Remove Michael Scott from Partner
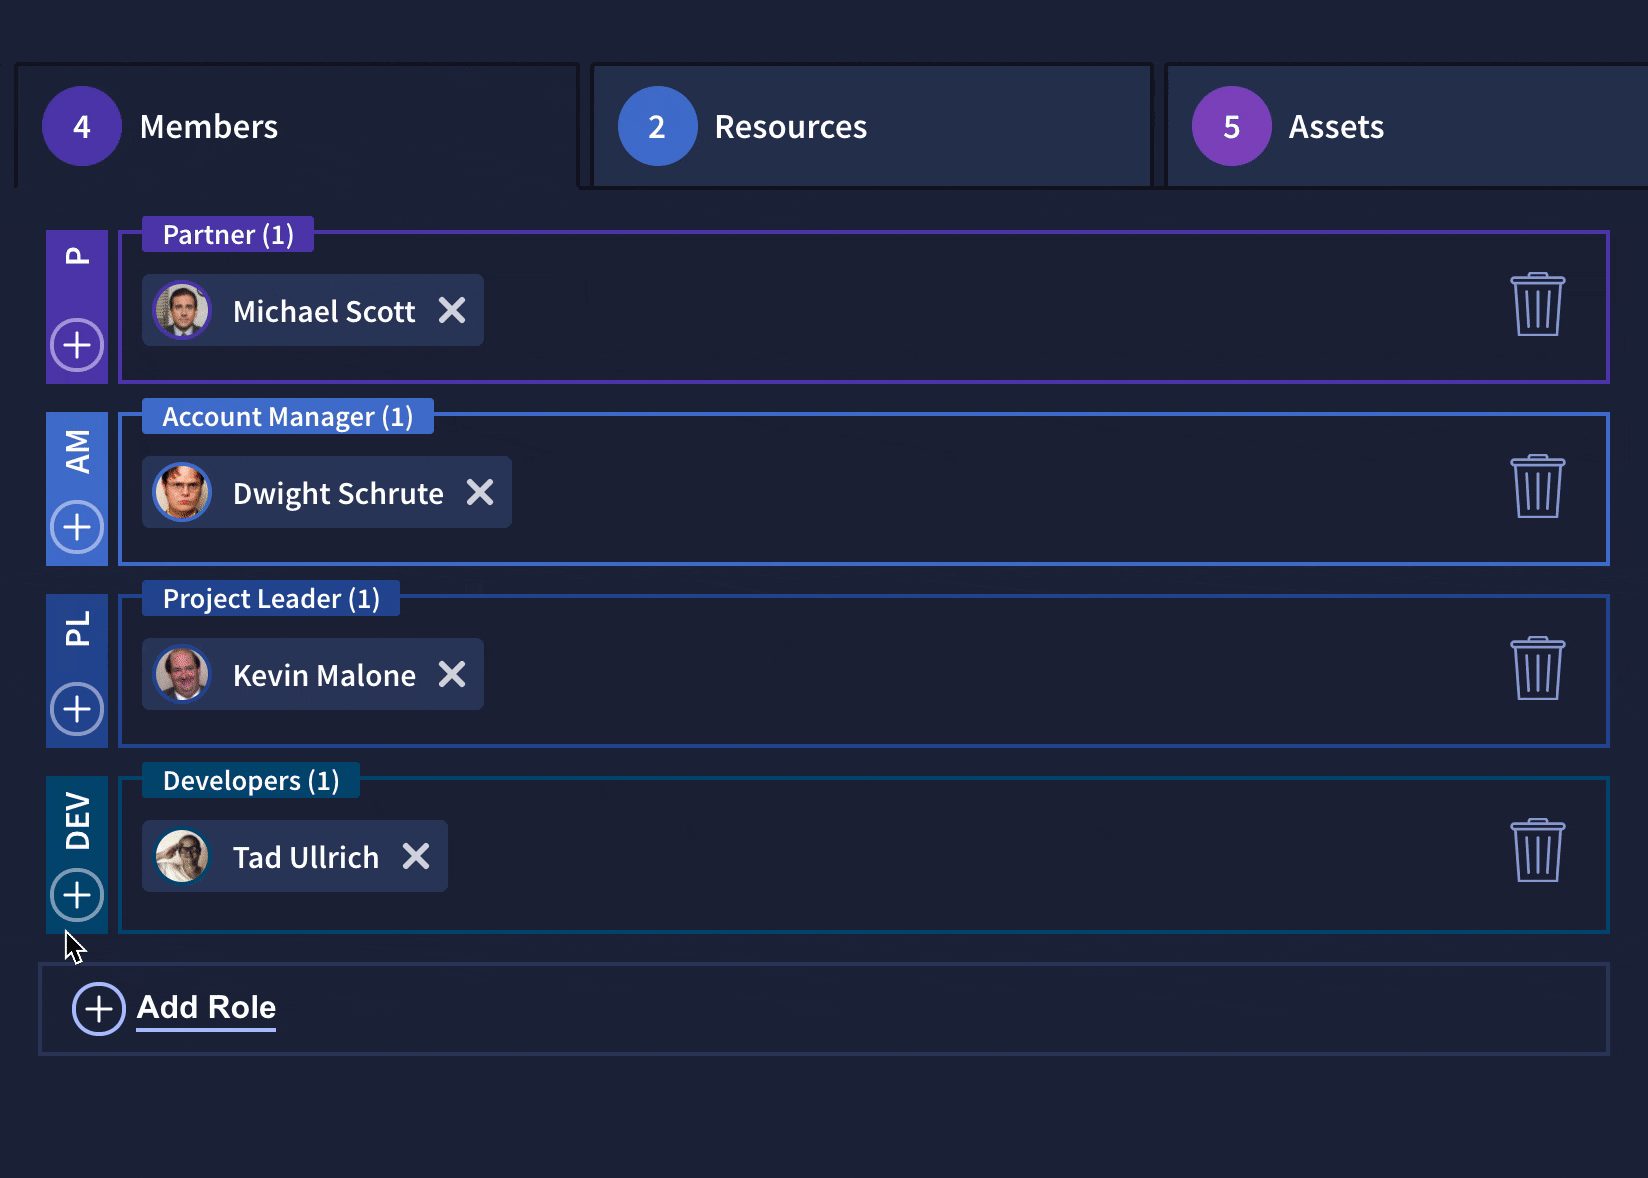The image size is (1648, 1178). coord(452,310)
